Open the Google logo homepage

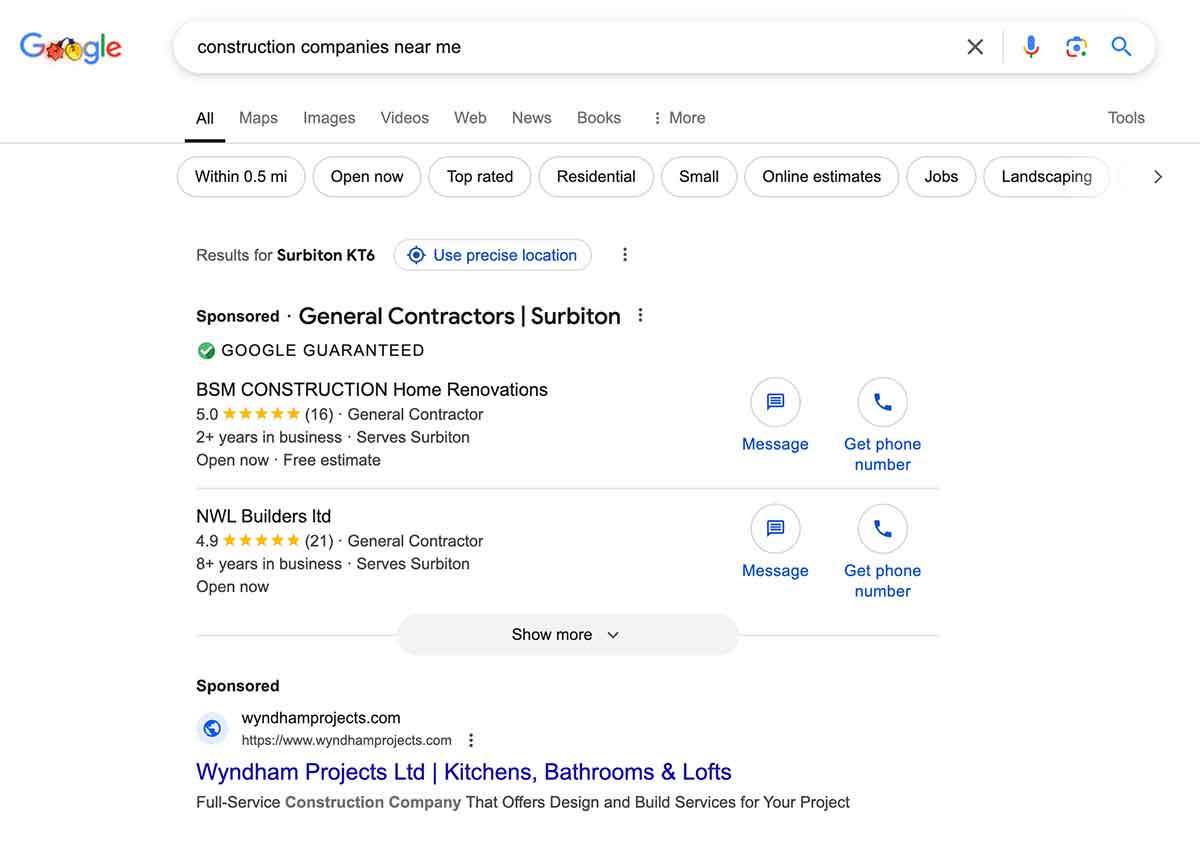pos(71,47)
